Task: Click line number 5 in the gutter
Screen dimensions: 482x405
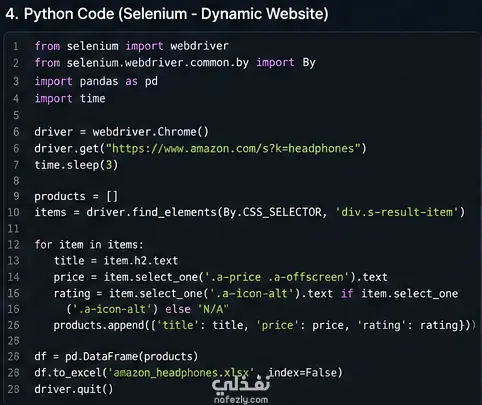Action: (16, 115)
